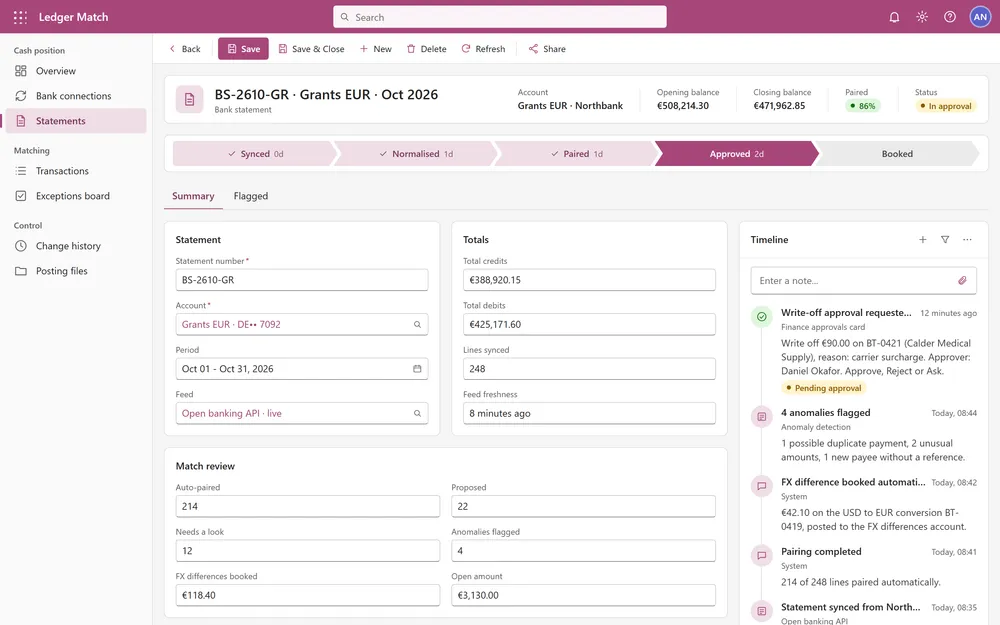Delete the statement via toolbar
This screenshot has width=1000, height=625.
(427, 49)
